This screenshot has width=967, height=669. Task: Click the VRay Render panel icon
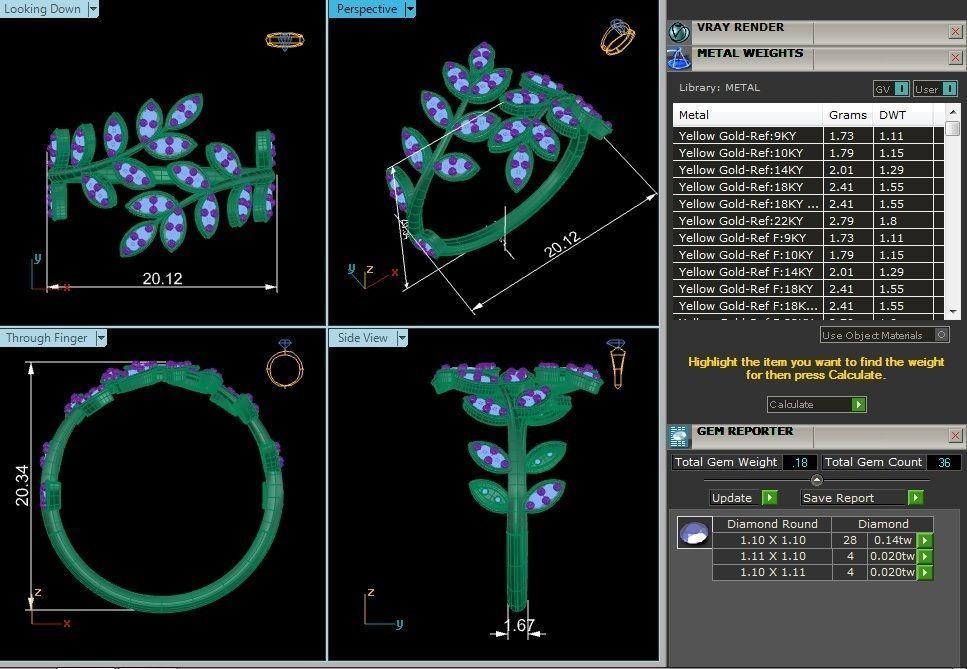[x=679, y=31]
